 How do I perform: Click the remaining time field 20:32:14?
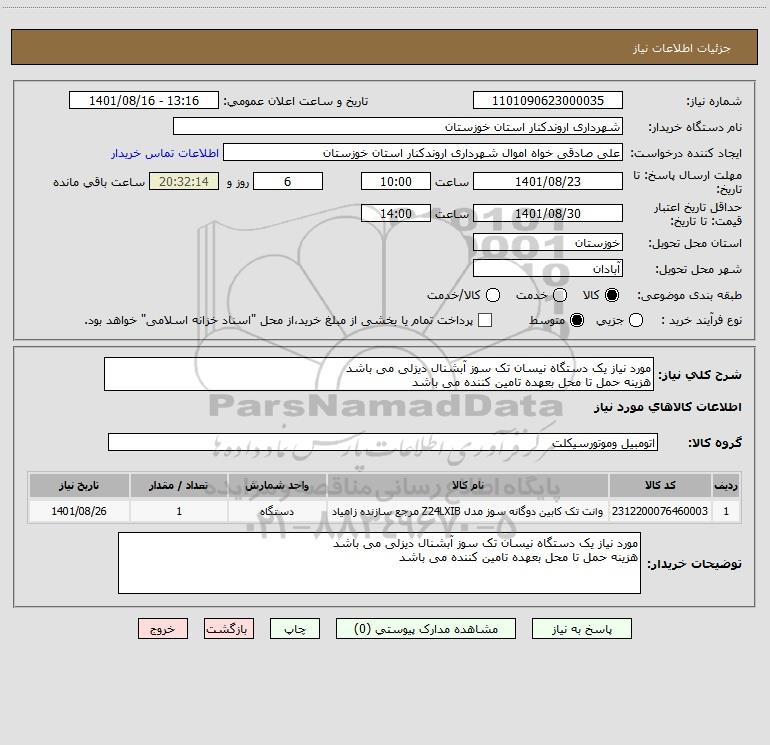tap(184, 181)
